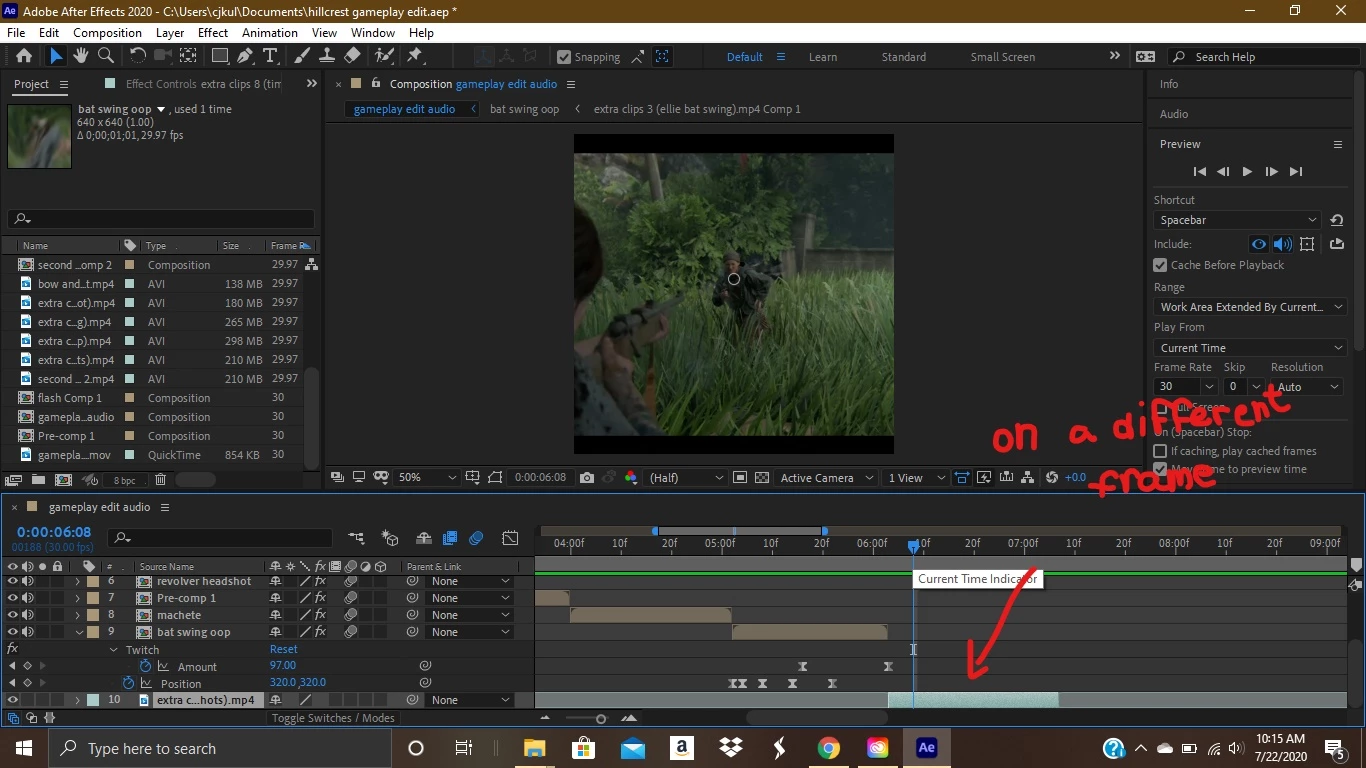This screenshot has height=768, width=1366.
Task: Open the Animation menu
Action: pos(270,33)
